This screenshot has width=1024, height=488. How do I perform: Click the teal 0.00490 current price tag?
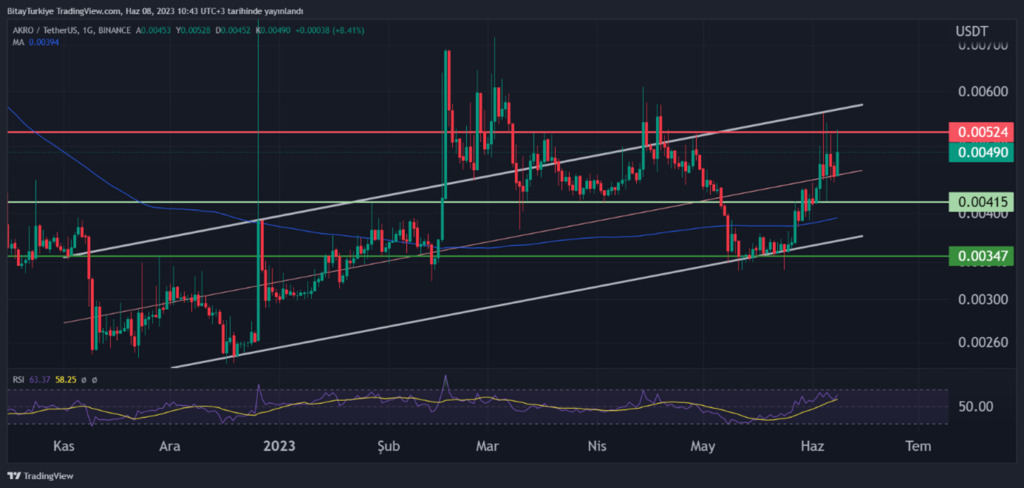coord(984,152)
